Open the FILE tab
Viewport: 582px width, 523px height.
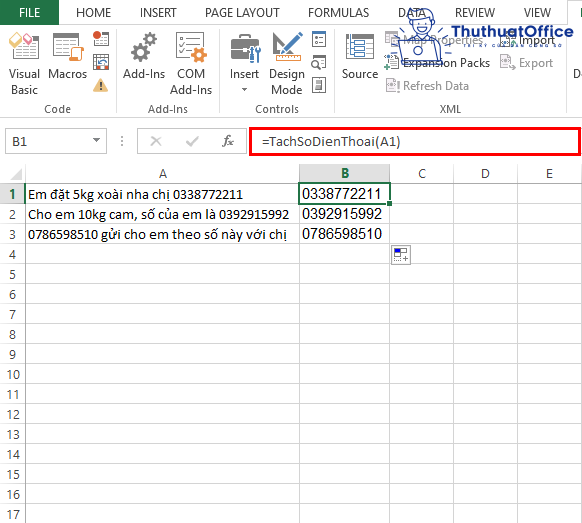coord(29,13)
